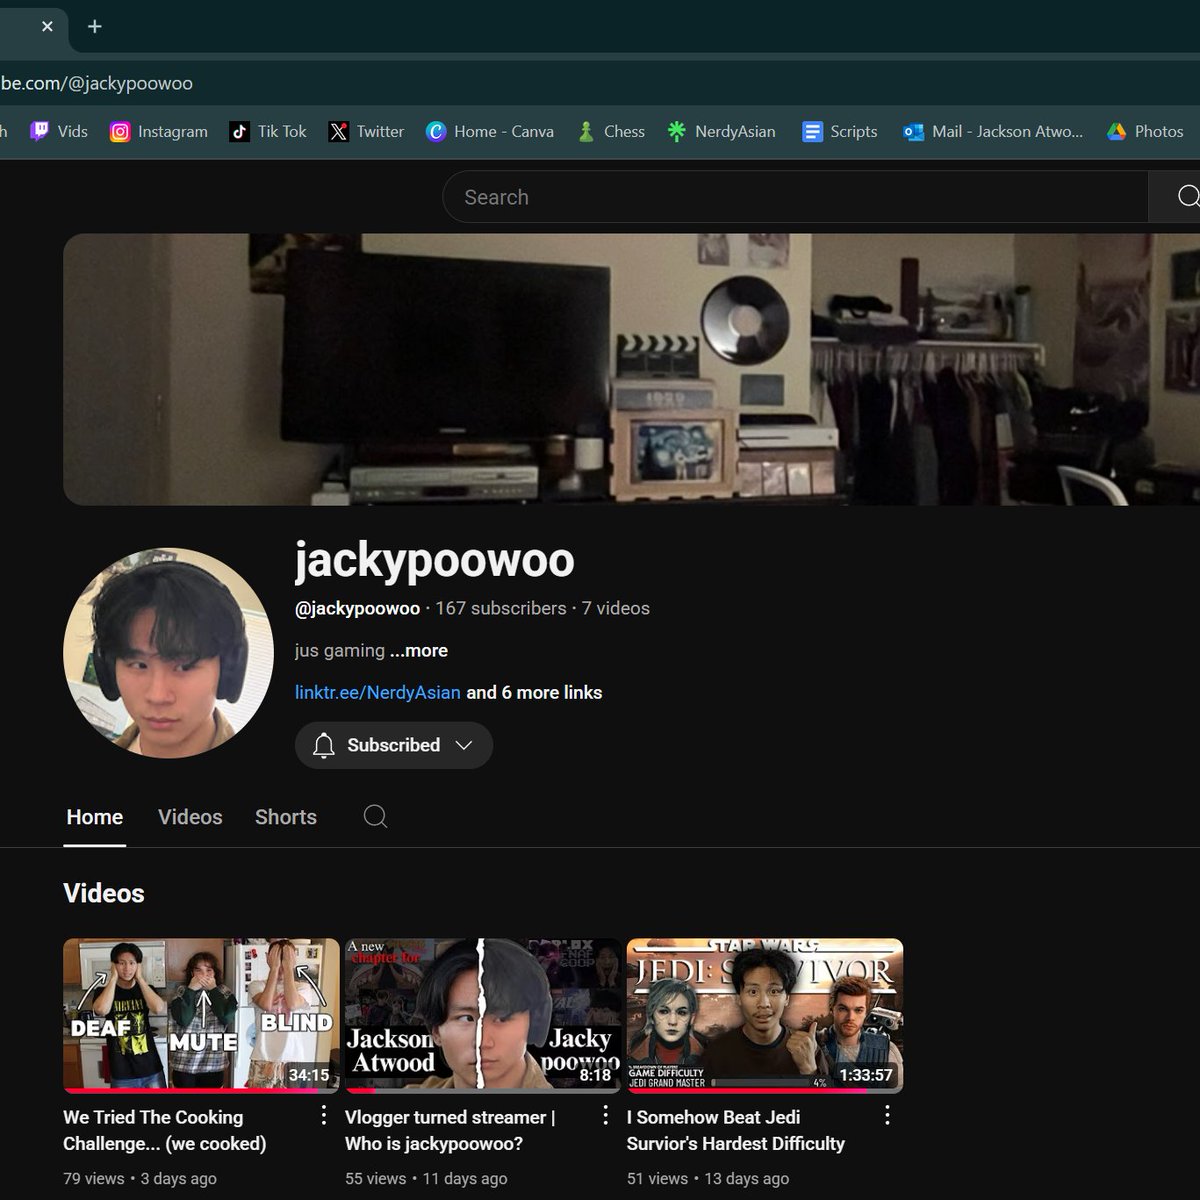Click the notification bell icon
This screenshot has height=1200, width=1200.
pyautogui.click(x=323, y=745)
